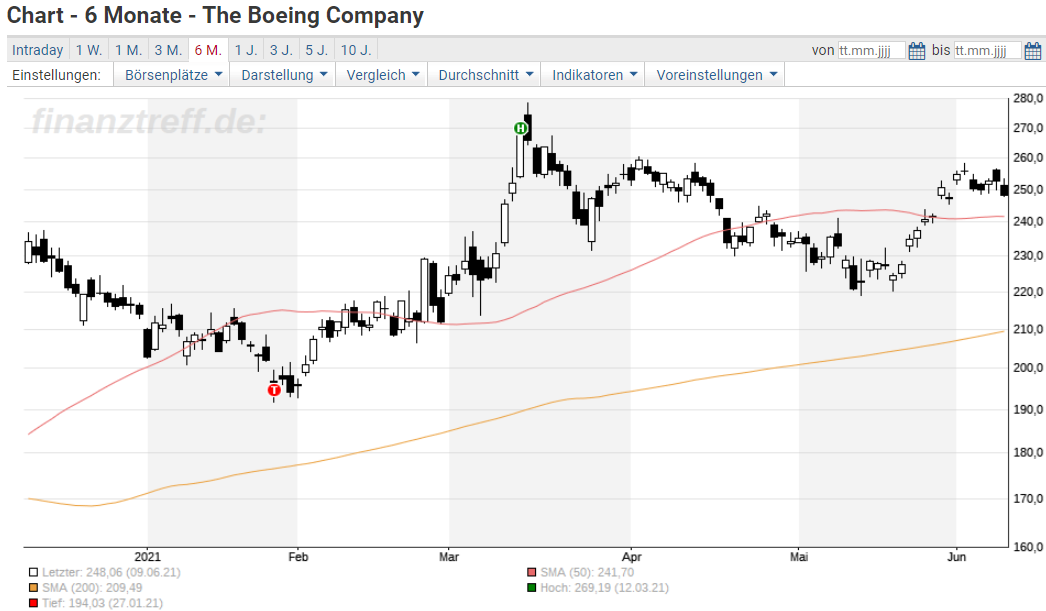1046x611 pixels.
Task: Expand the Darstellung dropdown
Action: pyautogui.click(x=284, y=75)
